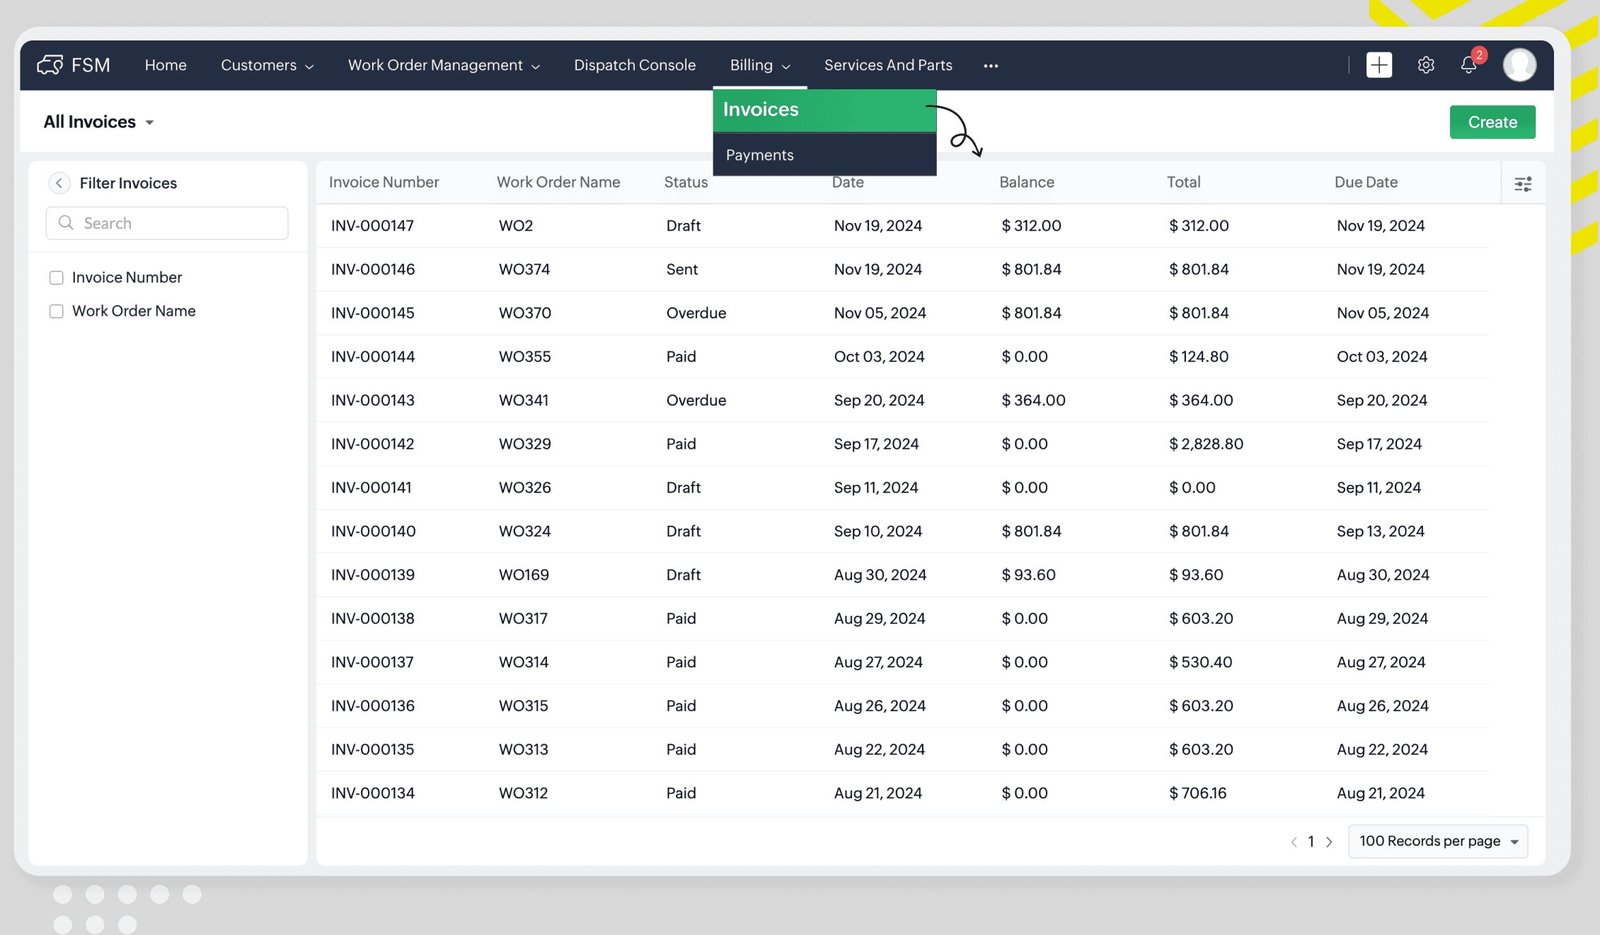
Task: Collapse the Filter Invoices panel arrow
Action: pos(59,183)
